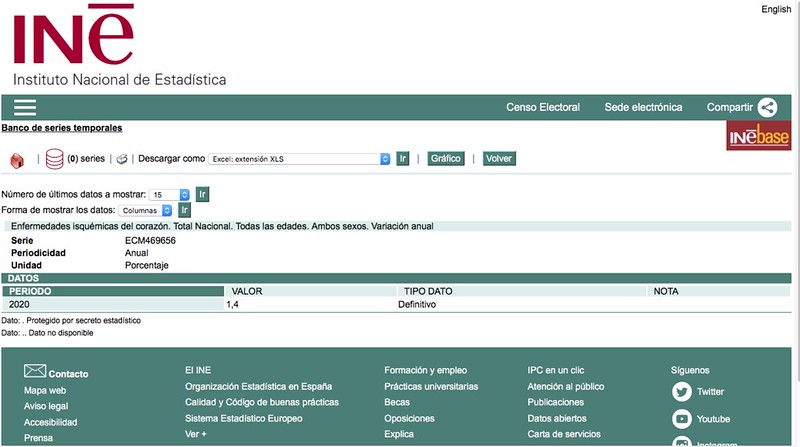Click Ir next to display form
This screenshot has height=447, width=800.
[184, 210]
